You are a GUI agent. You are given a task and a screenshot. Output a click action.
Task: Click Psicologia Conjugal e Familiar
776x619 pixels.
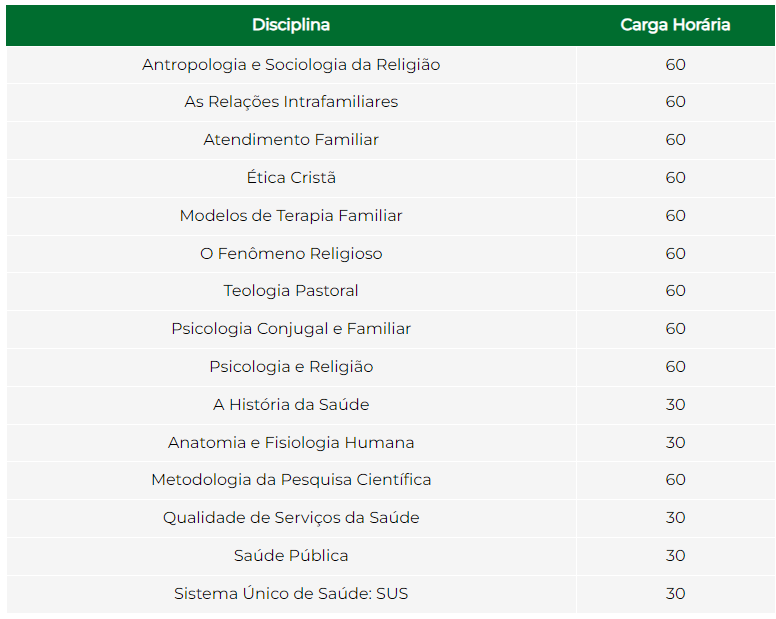coord(291,329)
